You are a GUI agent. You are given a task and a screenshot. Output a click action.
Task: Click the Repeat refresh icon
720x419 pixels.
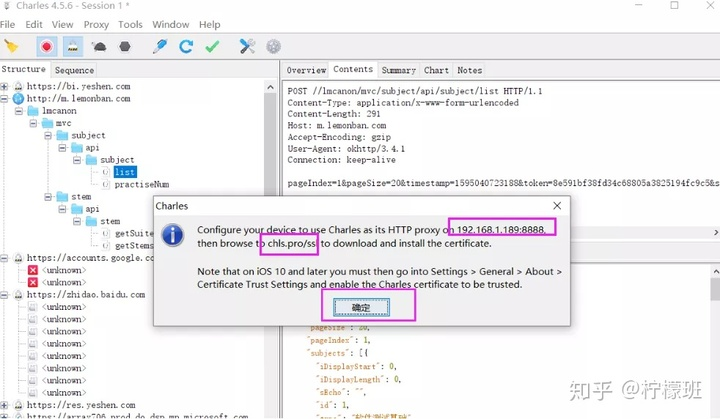(186, 46)
